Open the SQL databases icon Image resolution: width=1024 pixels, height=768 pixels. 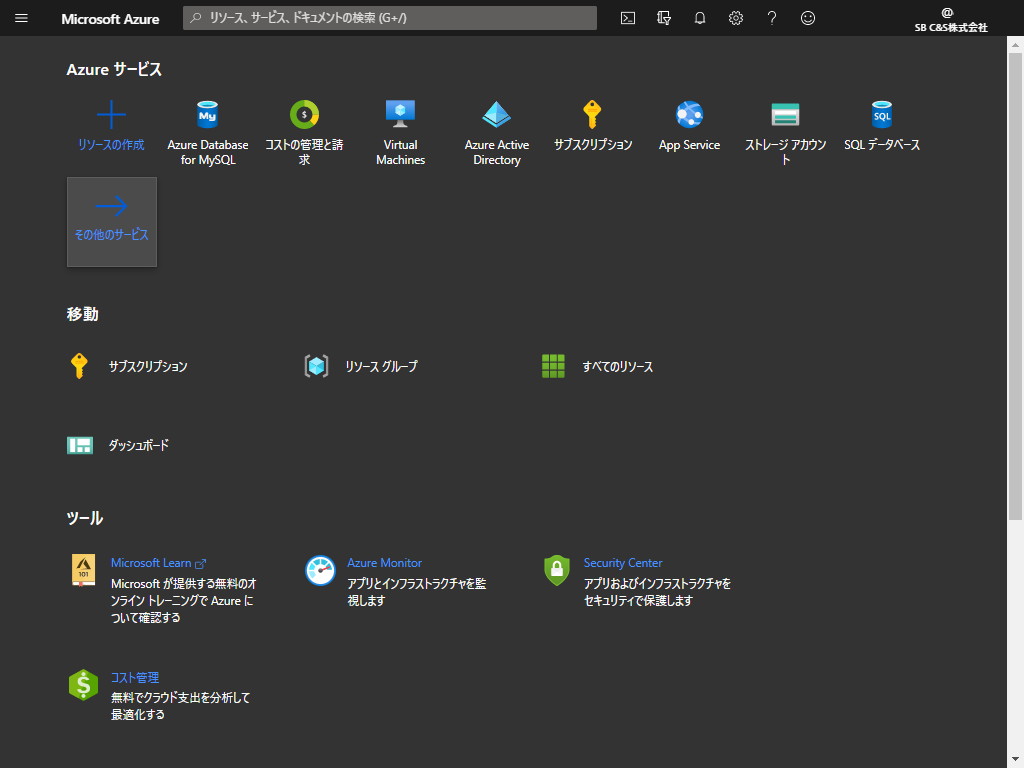tap(882, 114)
